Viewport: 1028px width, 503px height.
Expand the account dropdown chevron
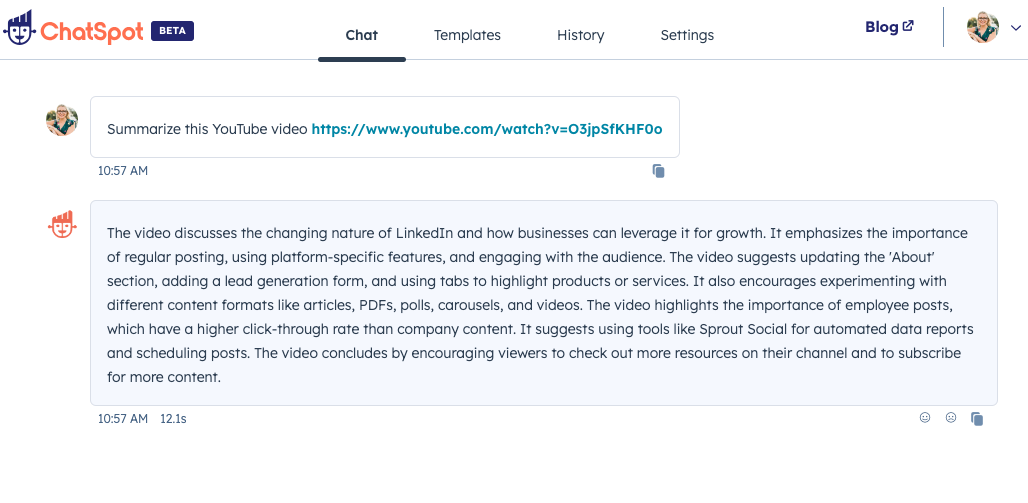click(1016, 28)
